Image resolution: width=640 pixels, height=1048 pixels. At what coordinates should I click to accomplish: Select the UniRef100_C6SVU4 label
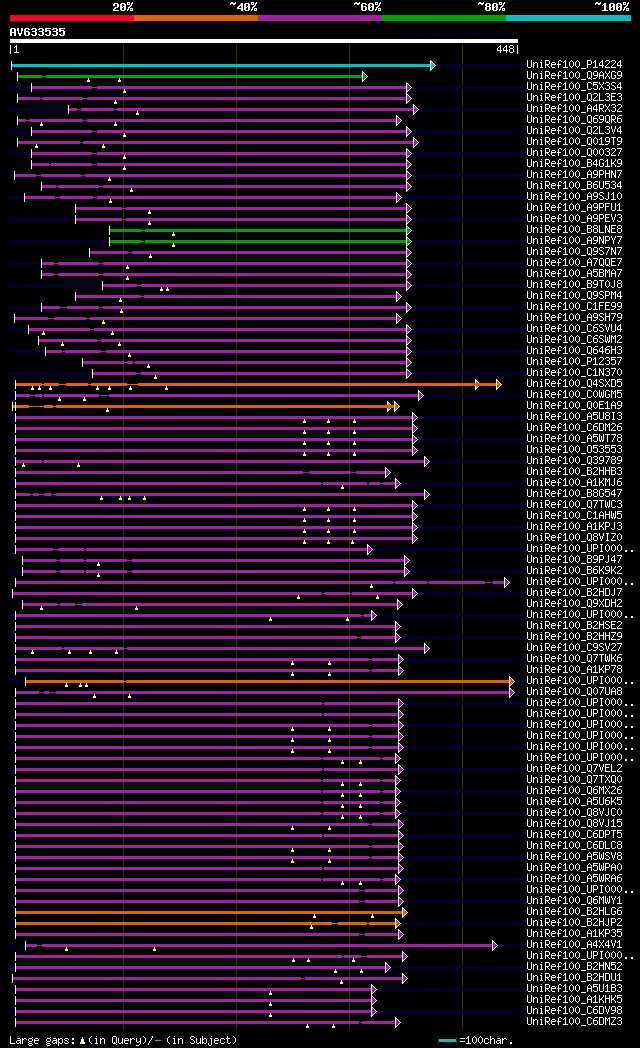click(574, 328)
